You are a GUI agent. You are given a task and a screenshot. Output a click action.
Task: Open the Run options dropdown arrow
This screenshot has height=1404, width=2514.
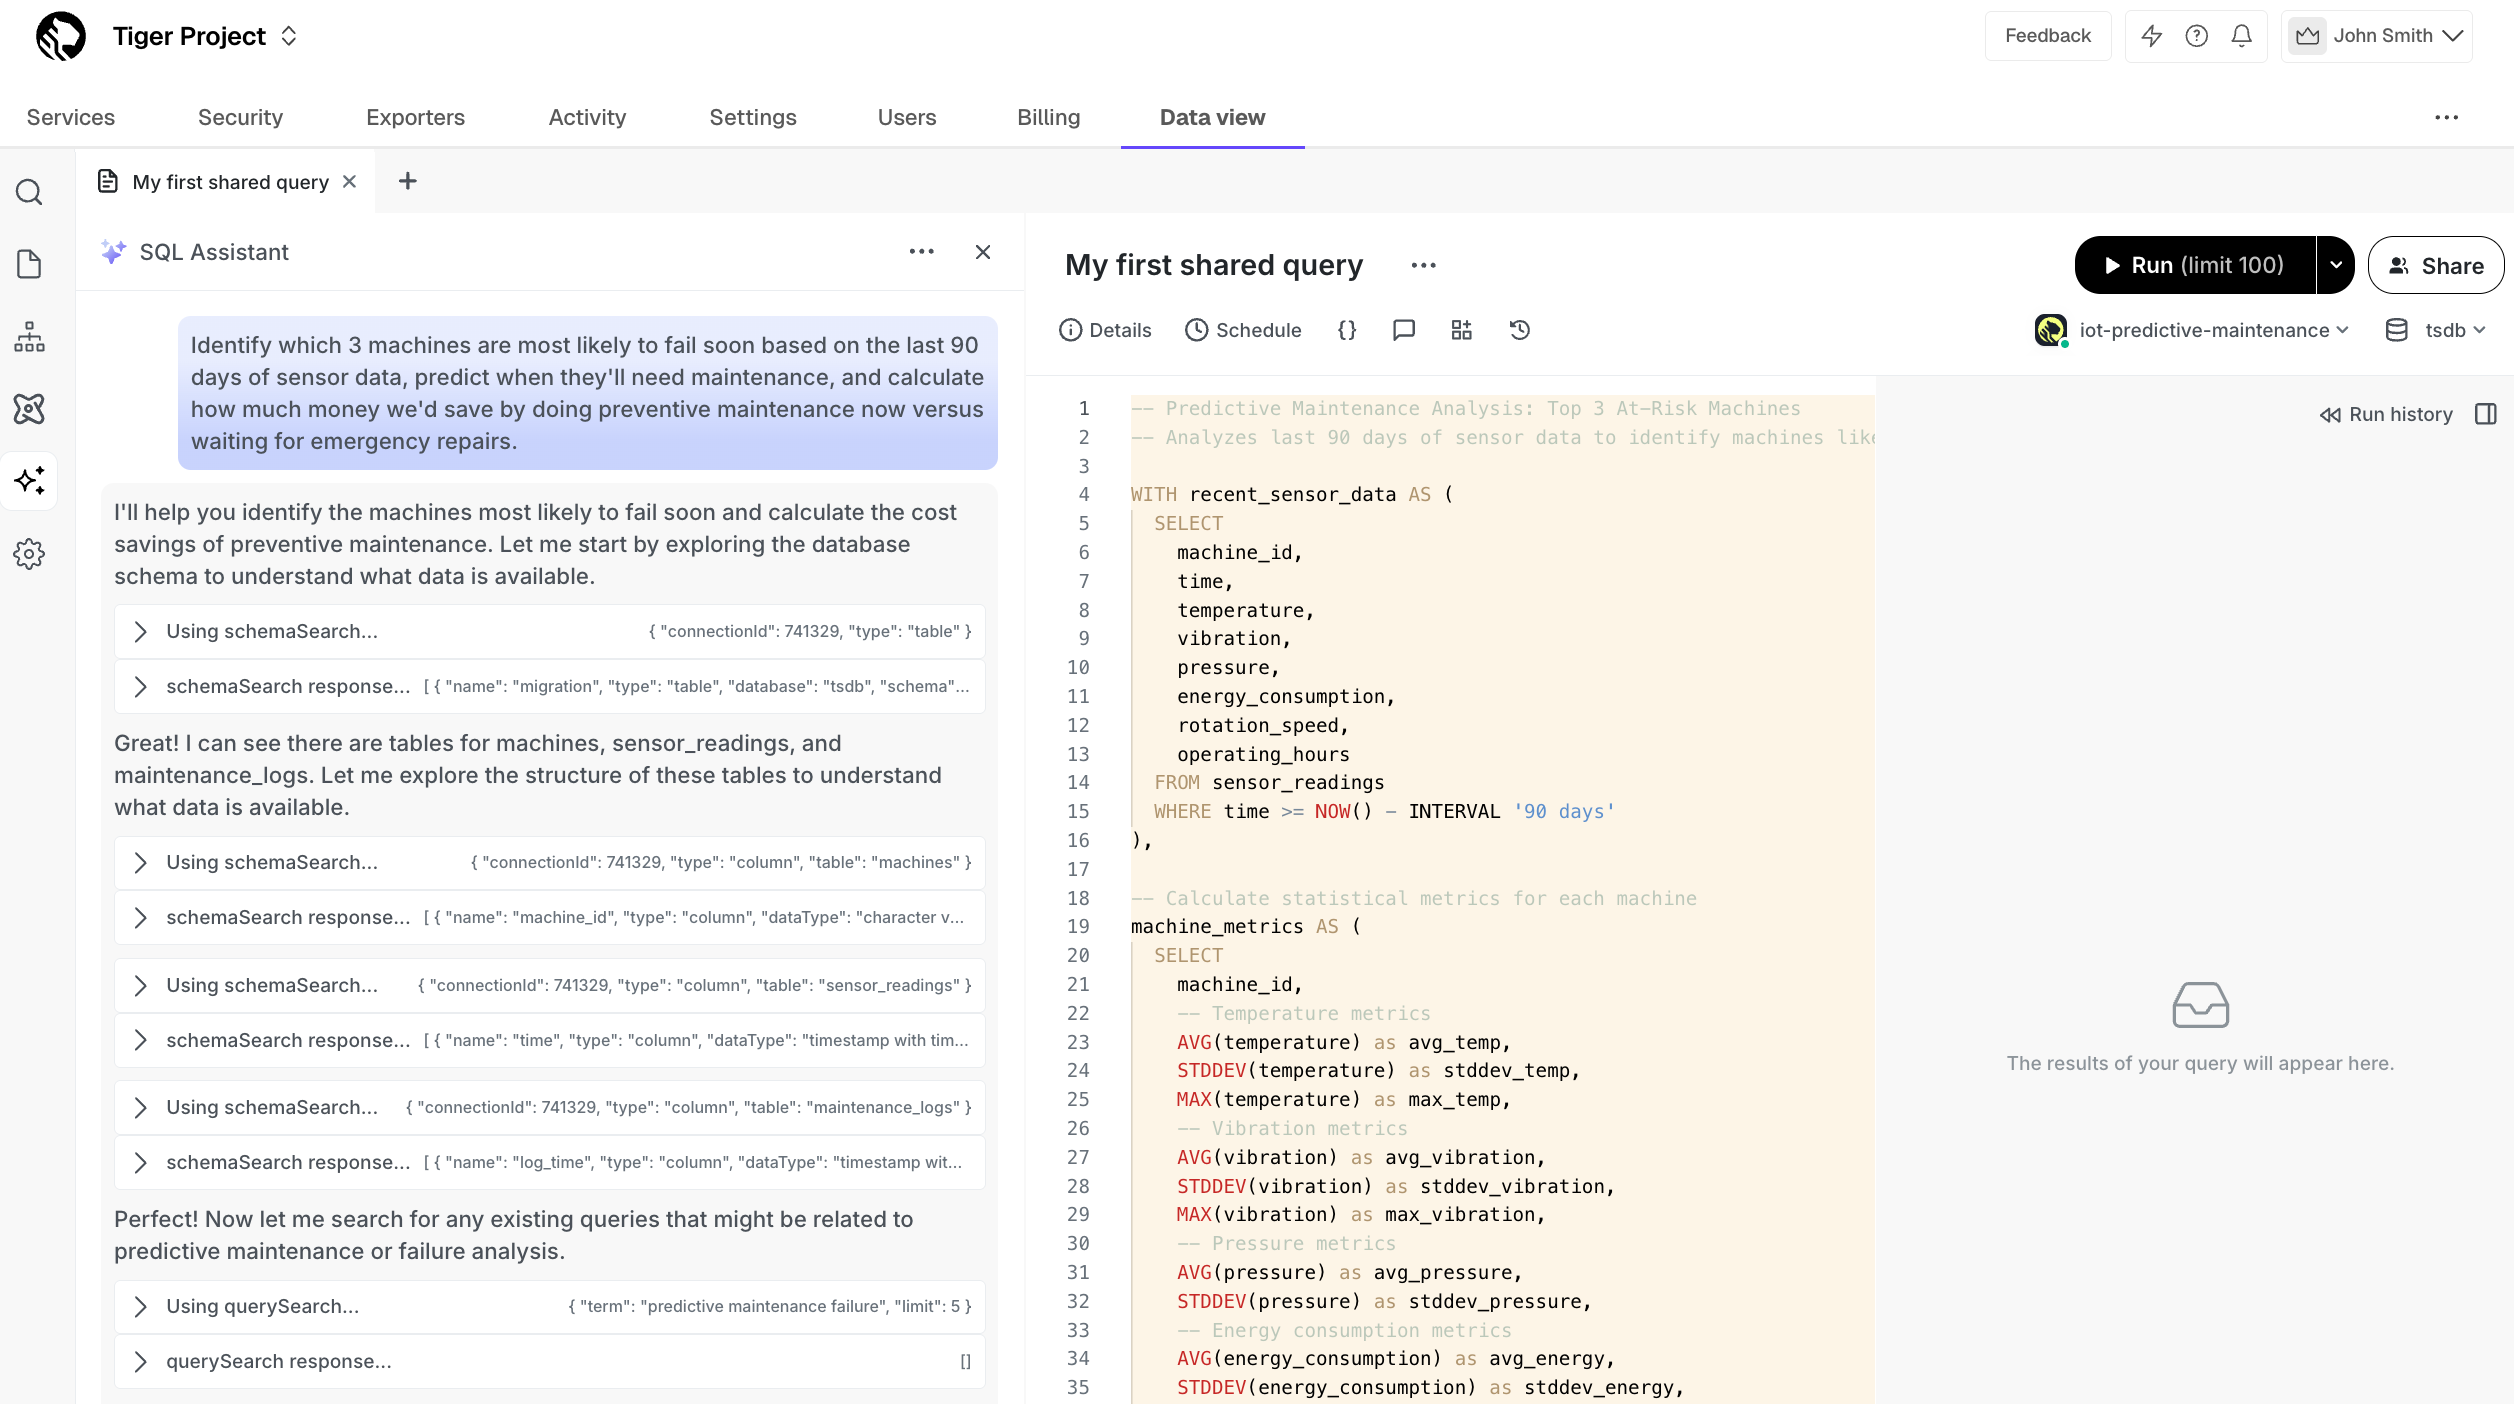tap(2337, 265)
